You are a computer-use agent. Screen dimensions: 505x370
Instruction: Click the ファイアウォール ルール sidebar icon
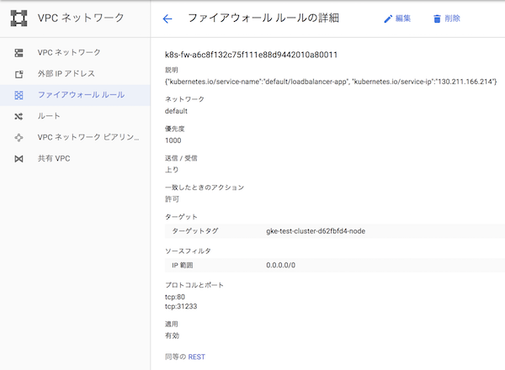(x=19, y=95)
